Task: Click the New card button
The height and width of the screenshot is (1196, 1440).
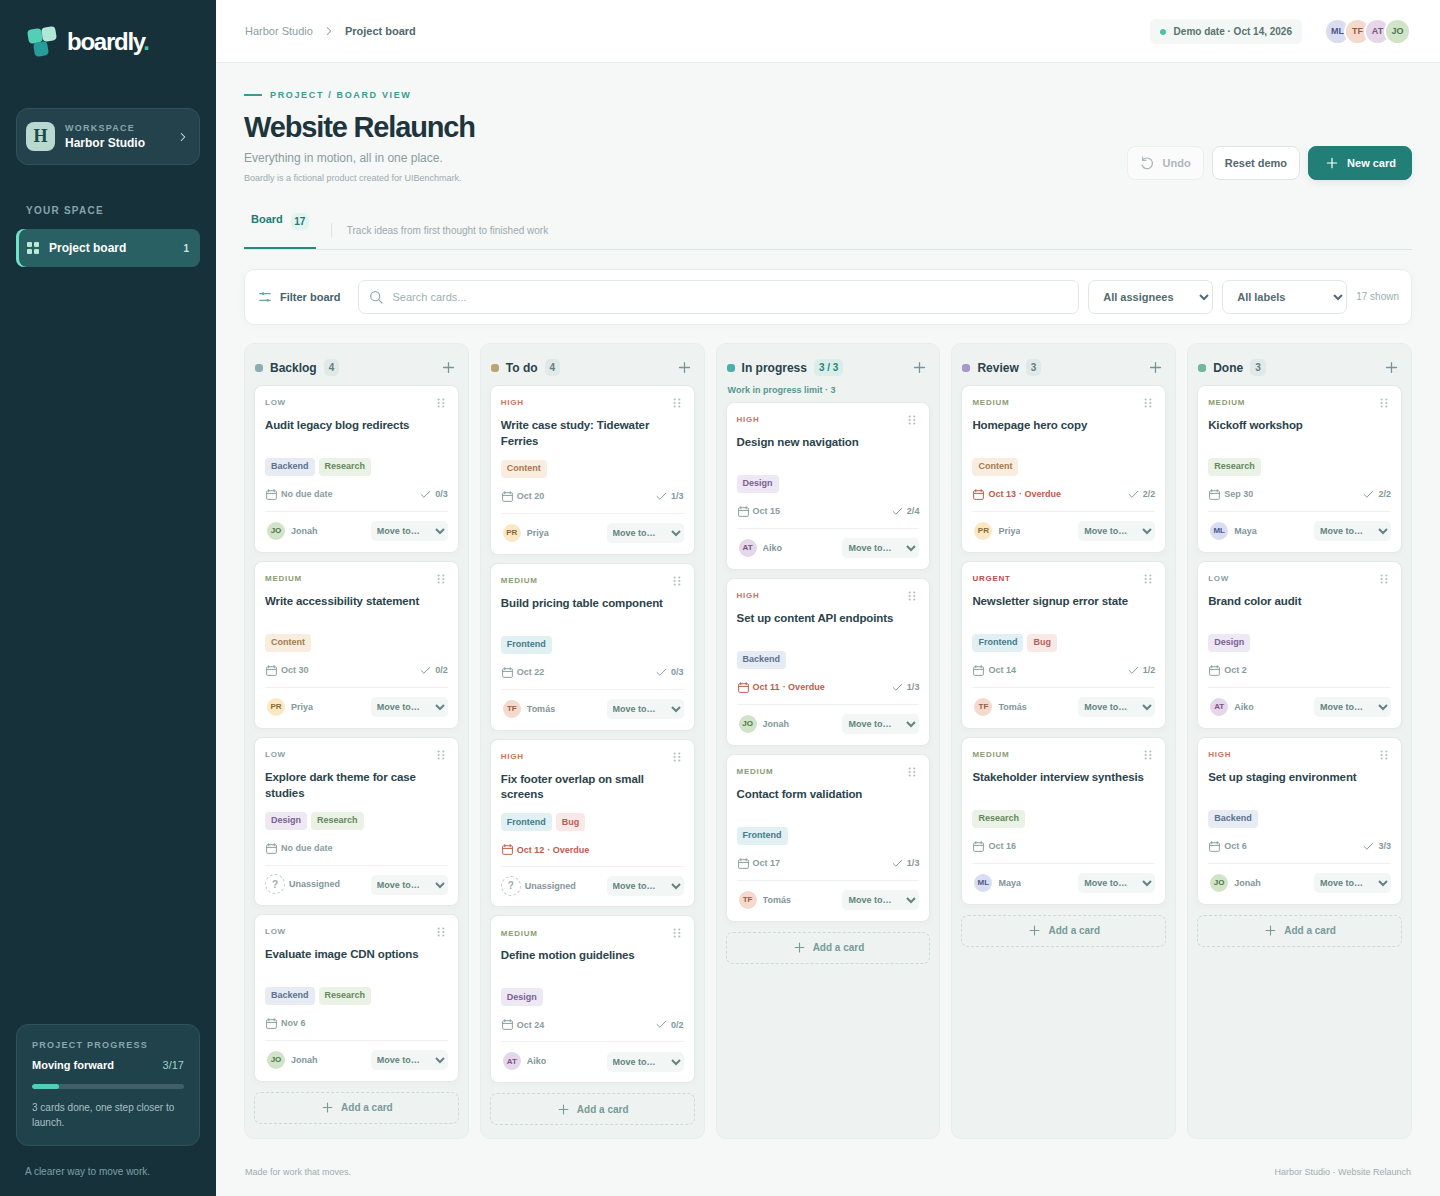Action: (x=1360, y=163)
